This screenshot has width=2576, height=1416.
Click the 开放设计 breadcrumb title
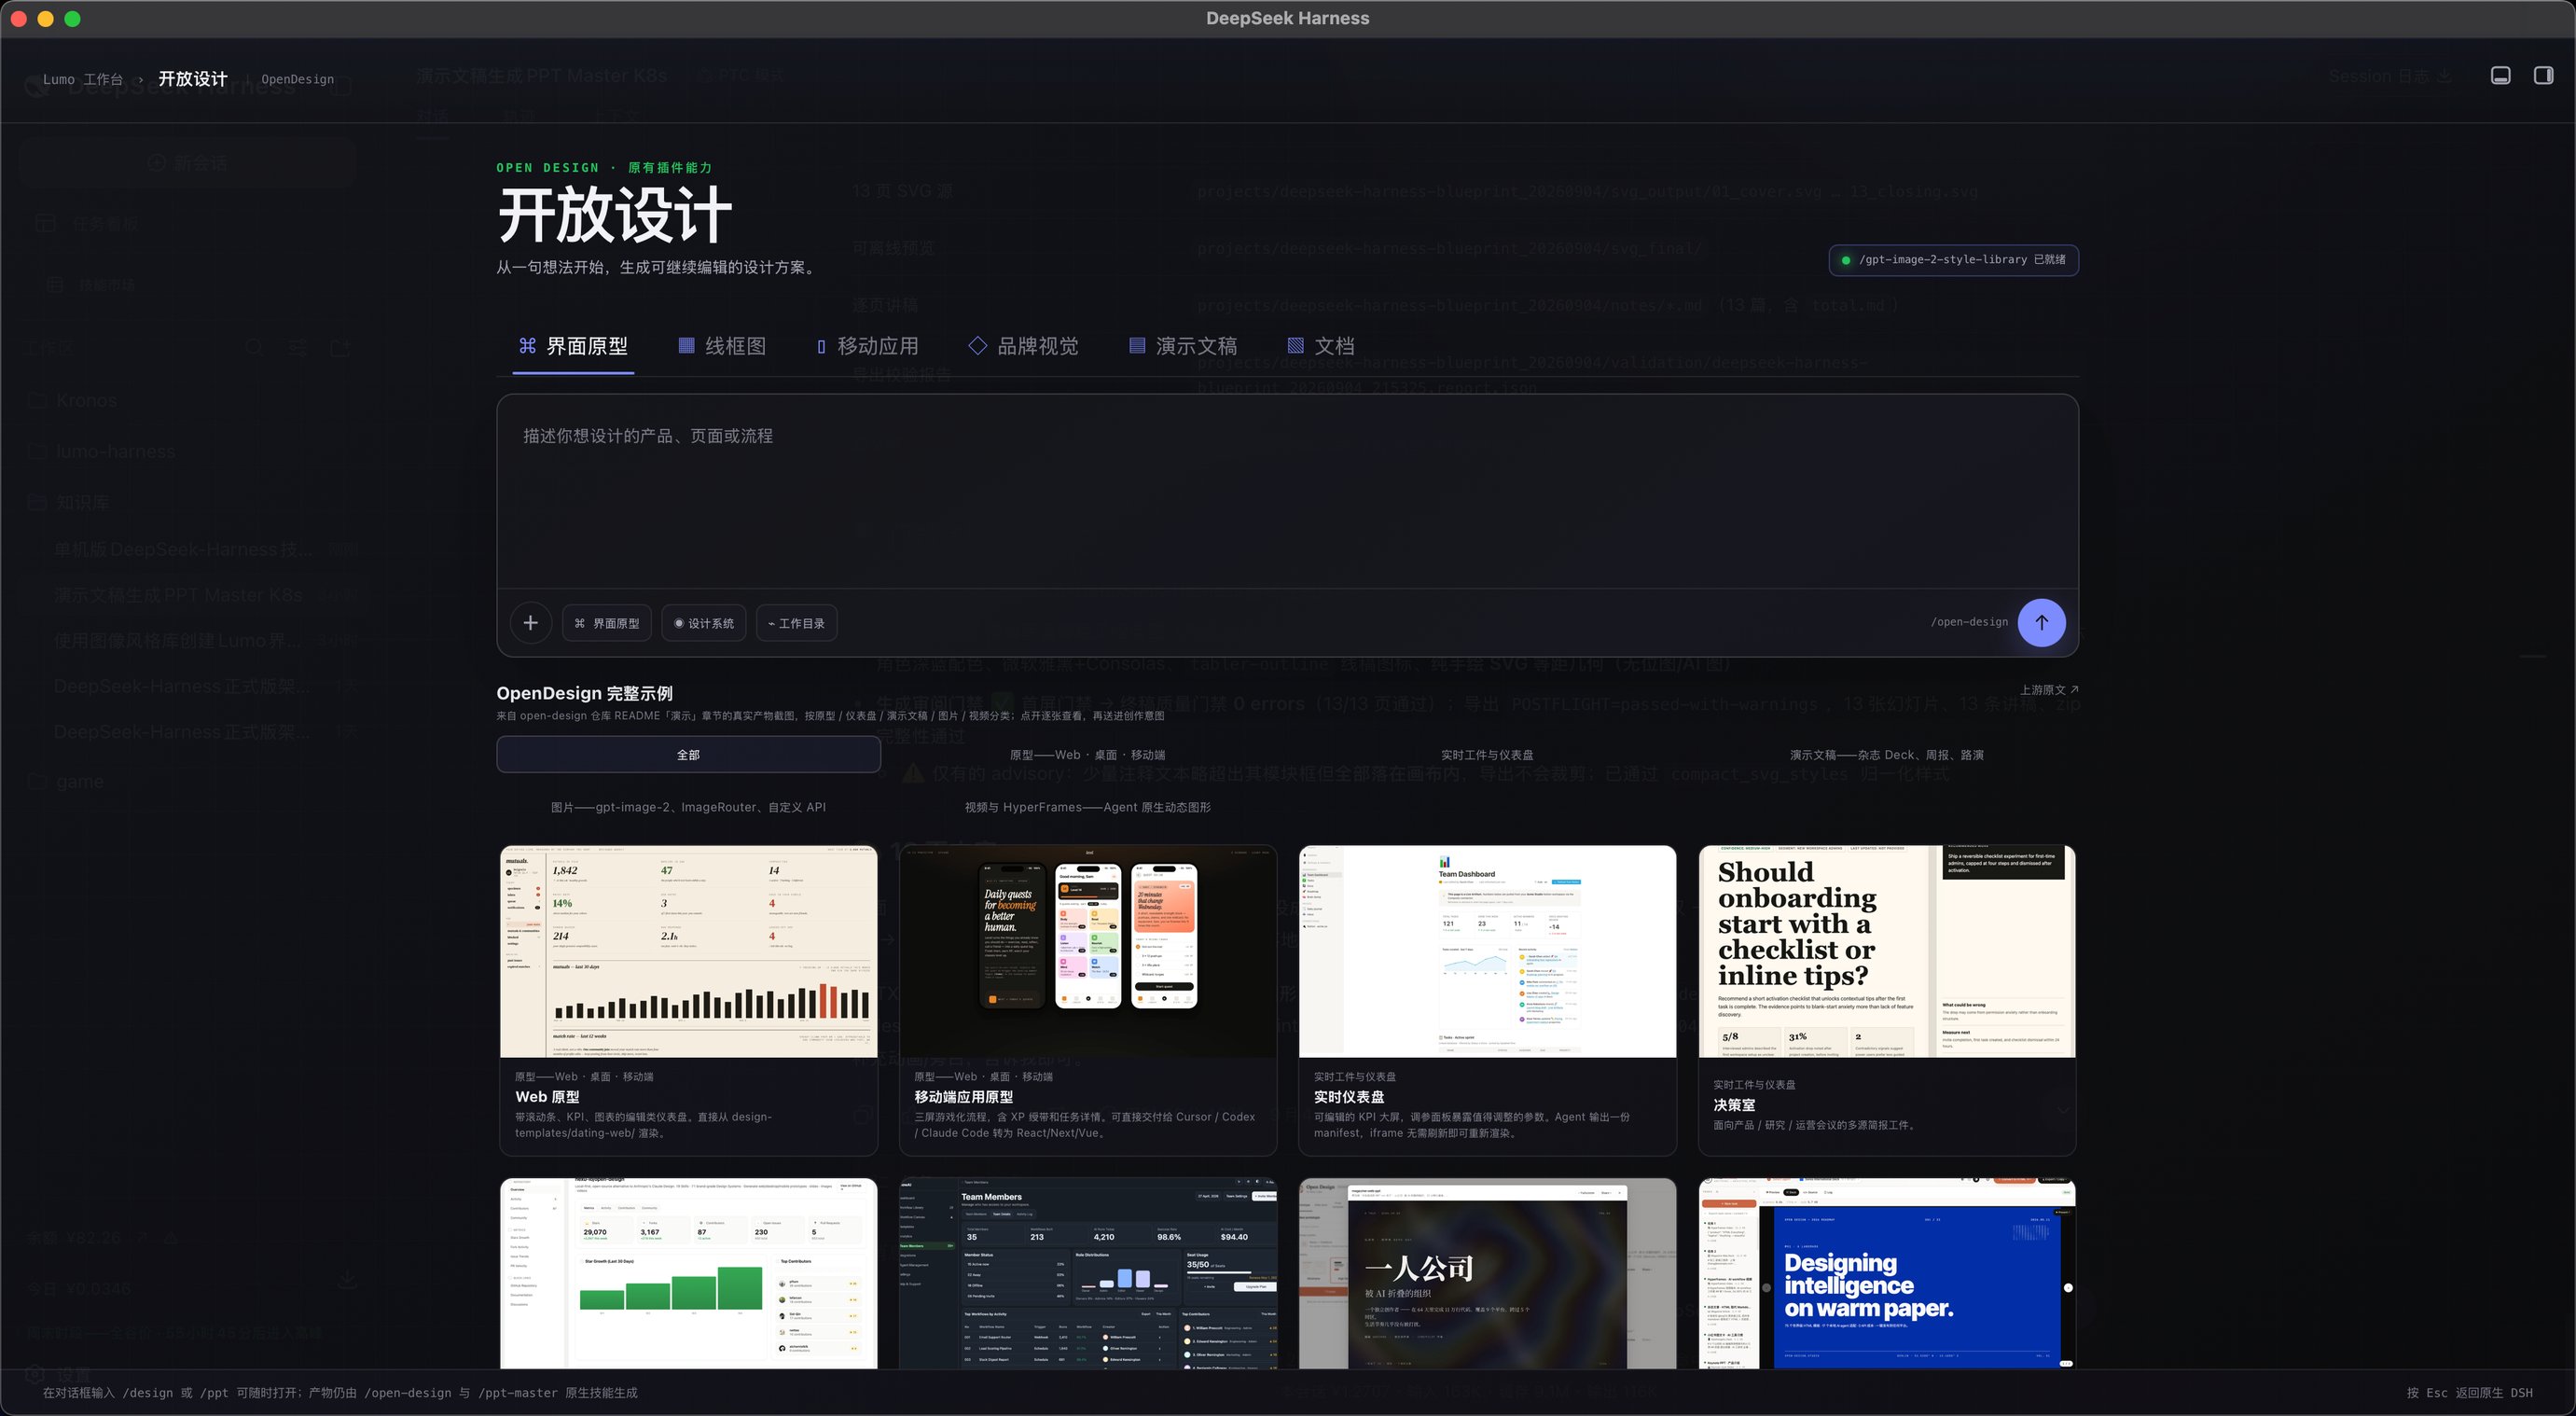click(x=193, y=79)
